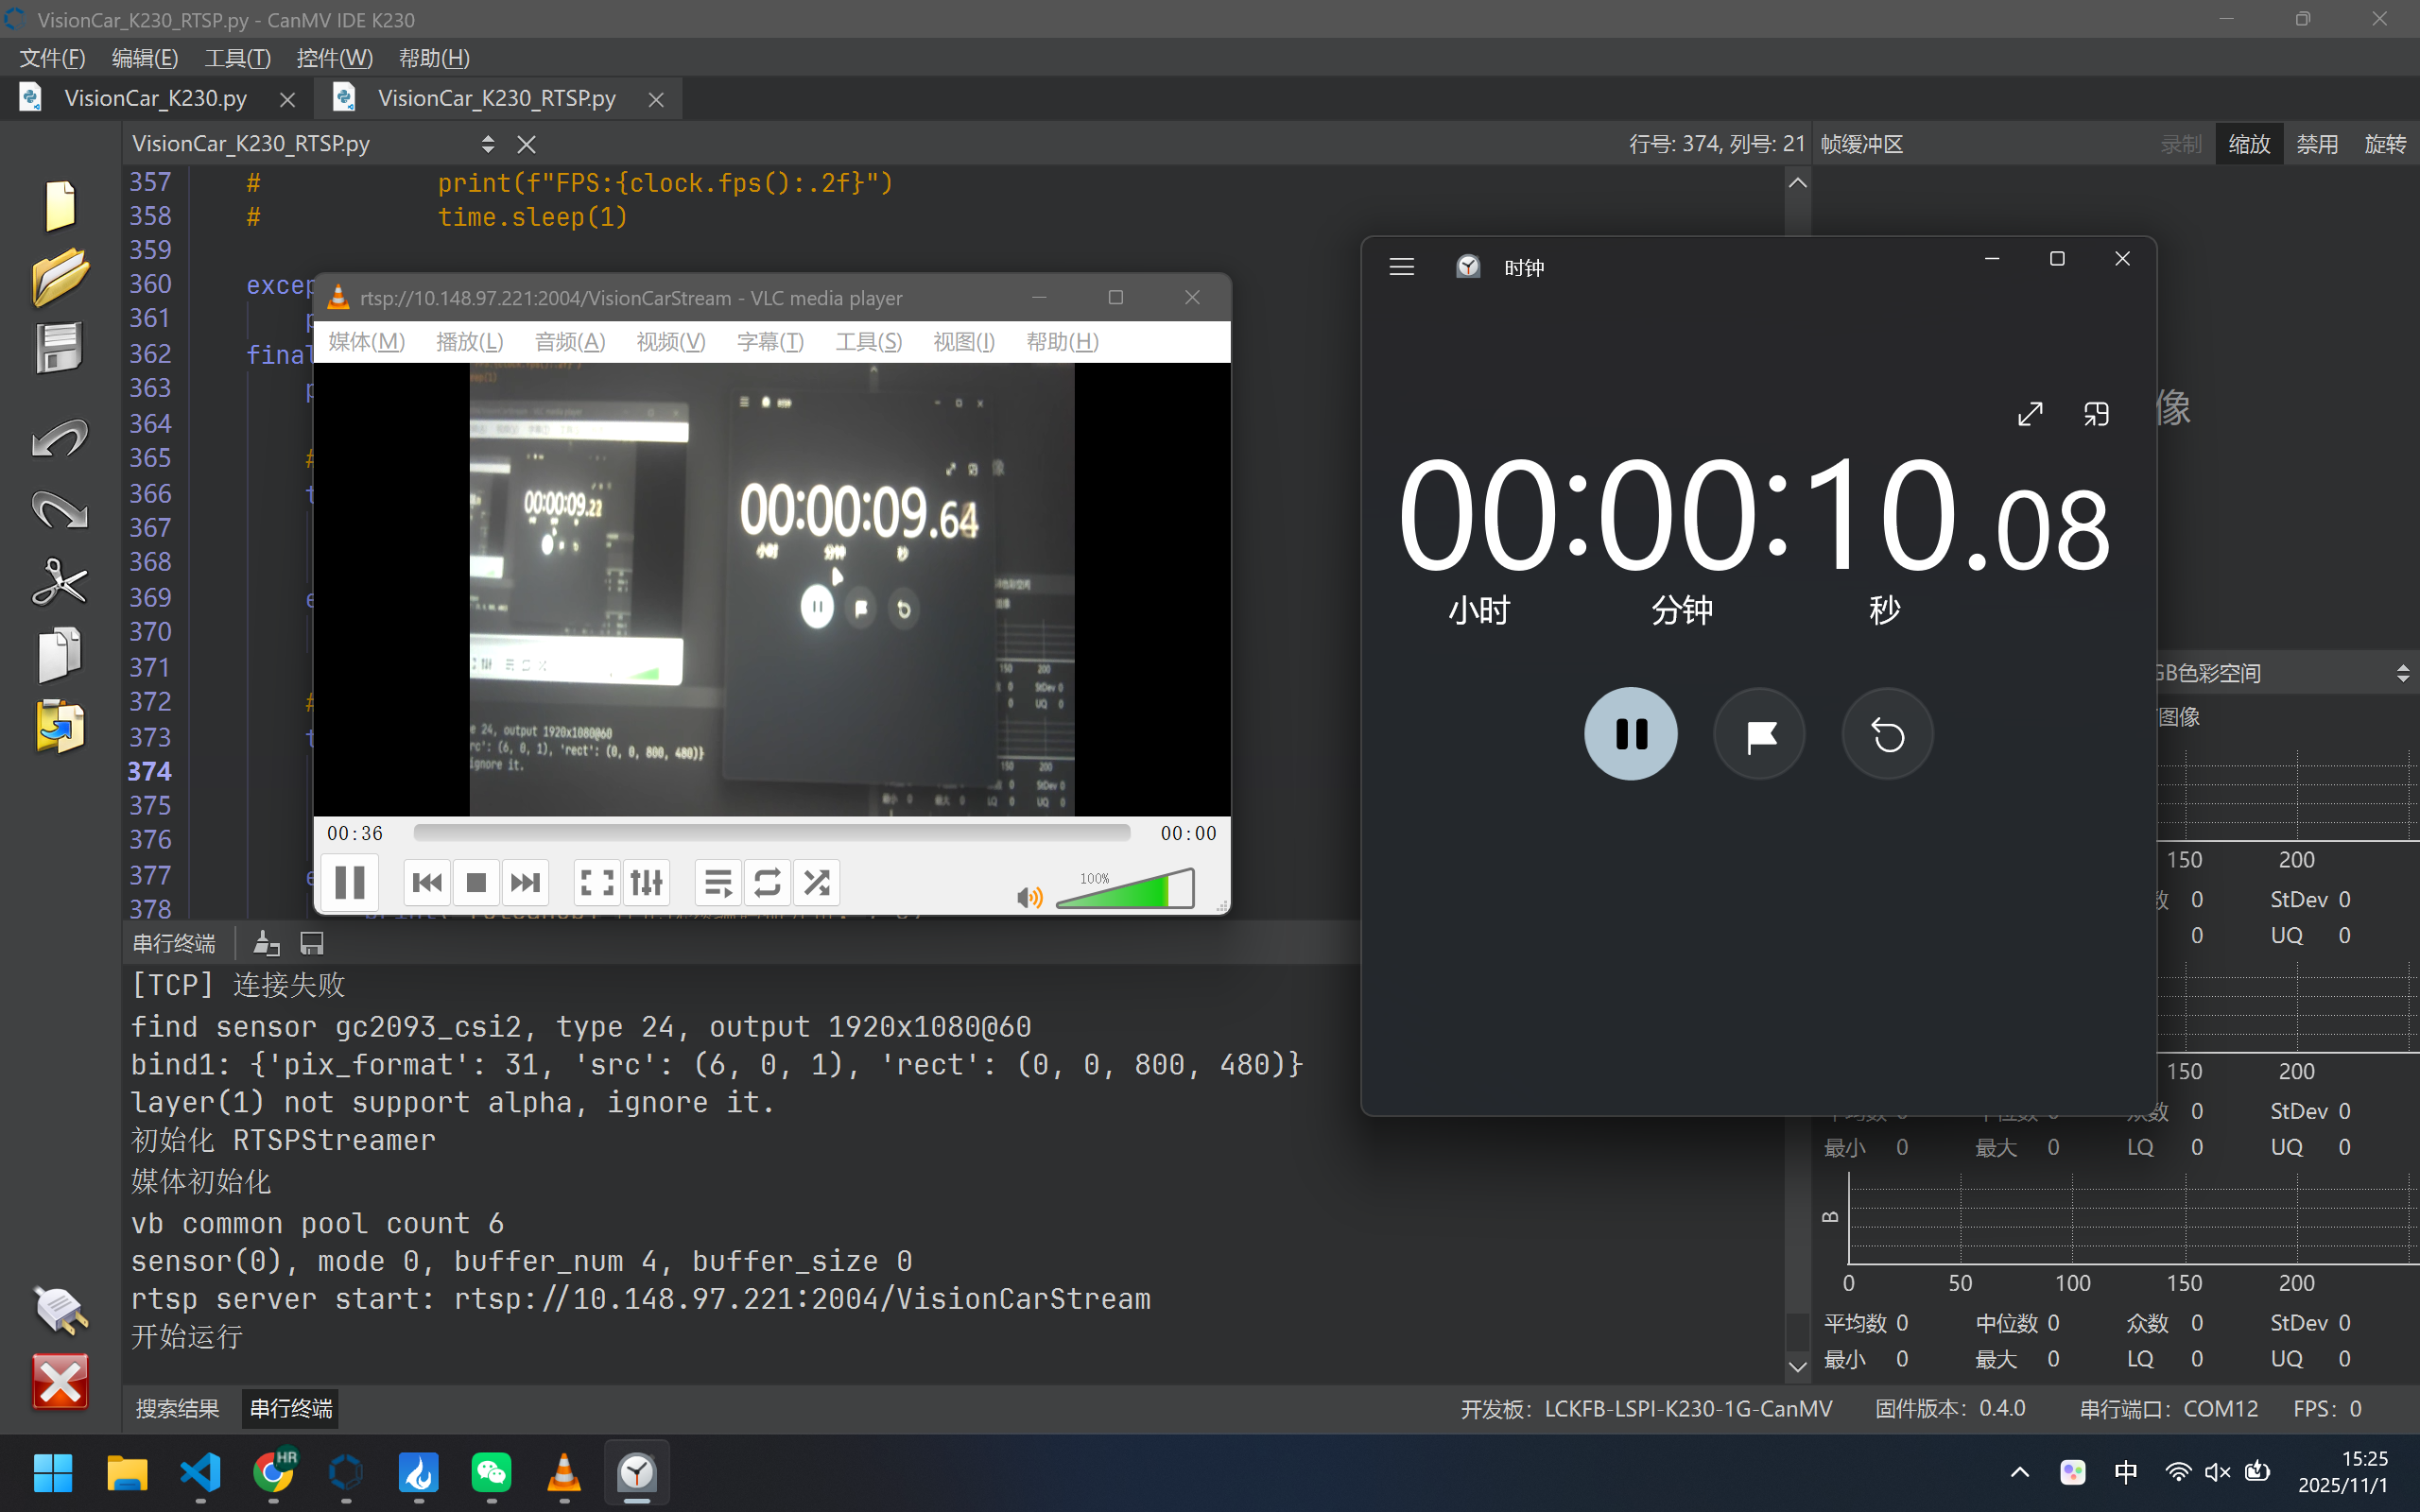This screenshot has width=2420, height=1512.
Task: Stop playback in VLC
Action: tap(476, 882)
